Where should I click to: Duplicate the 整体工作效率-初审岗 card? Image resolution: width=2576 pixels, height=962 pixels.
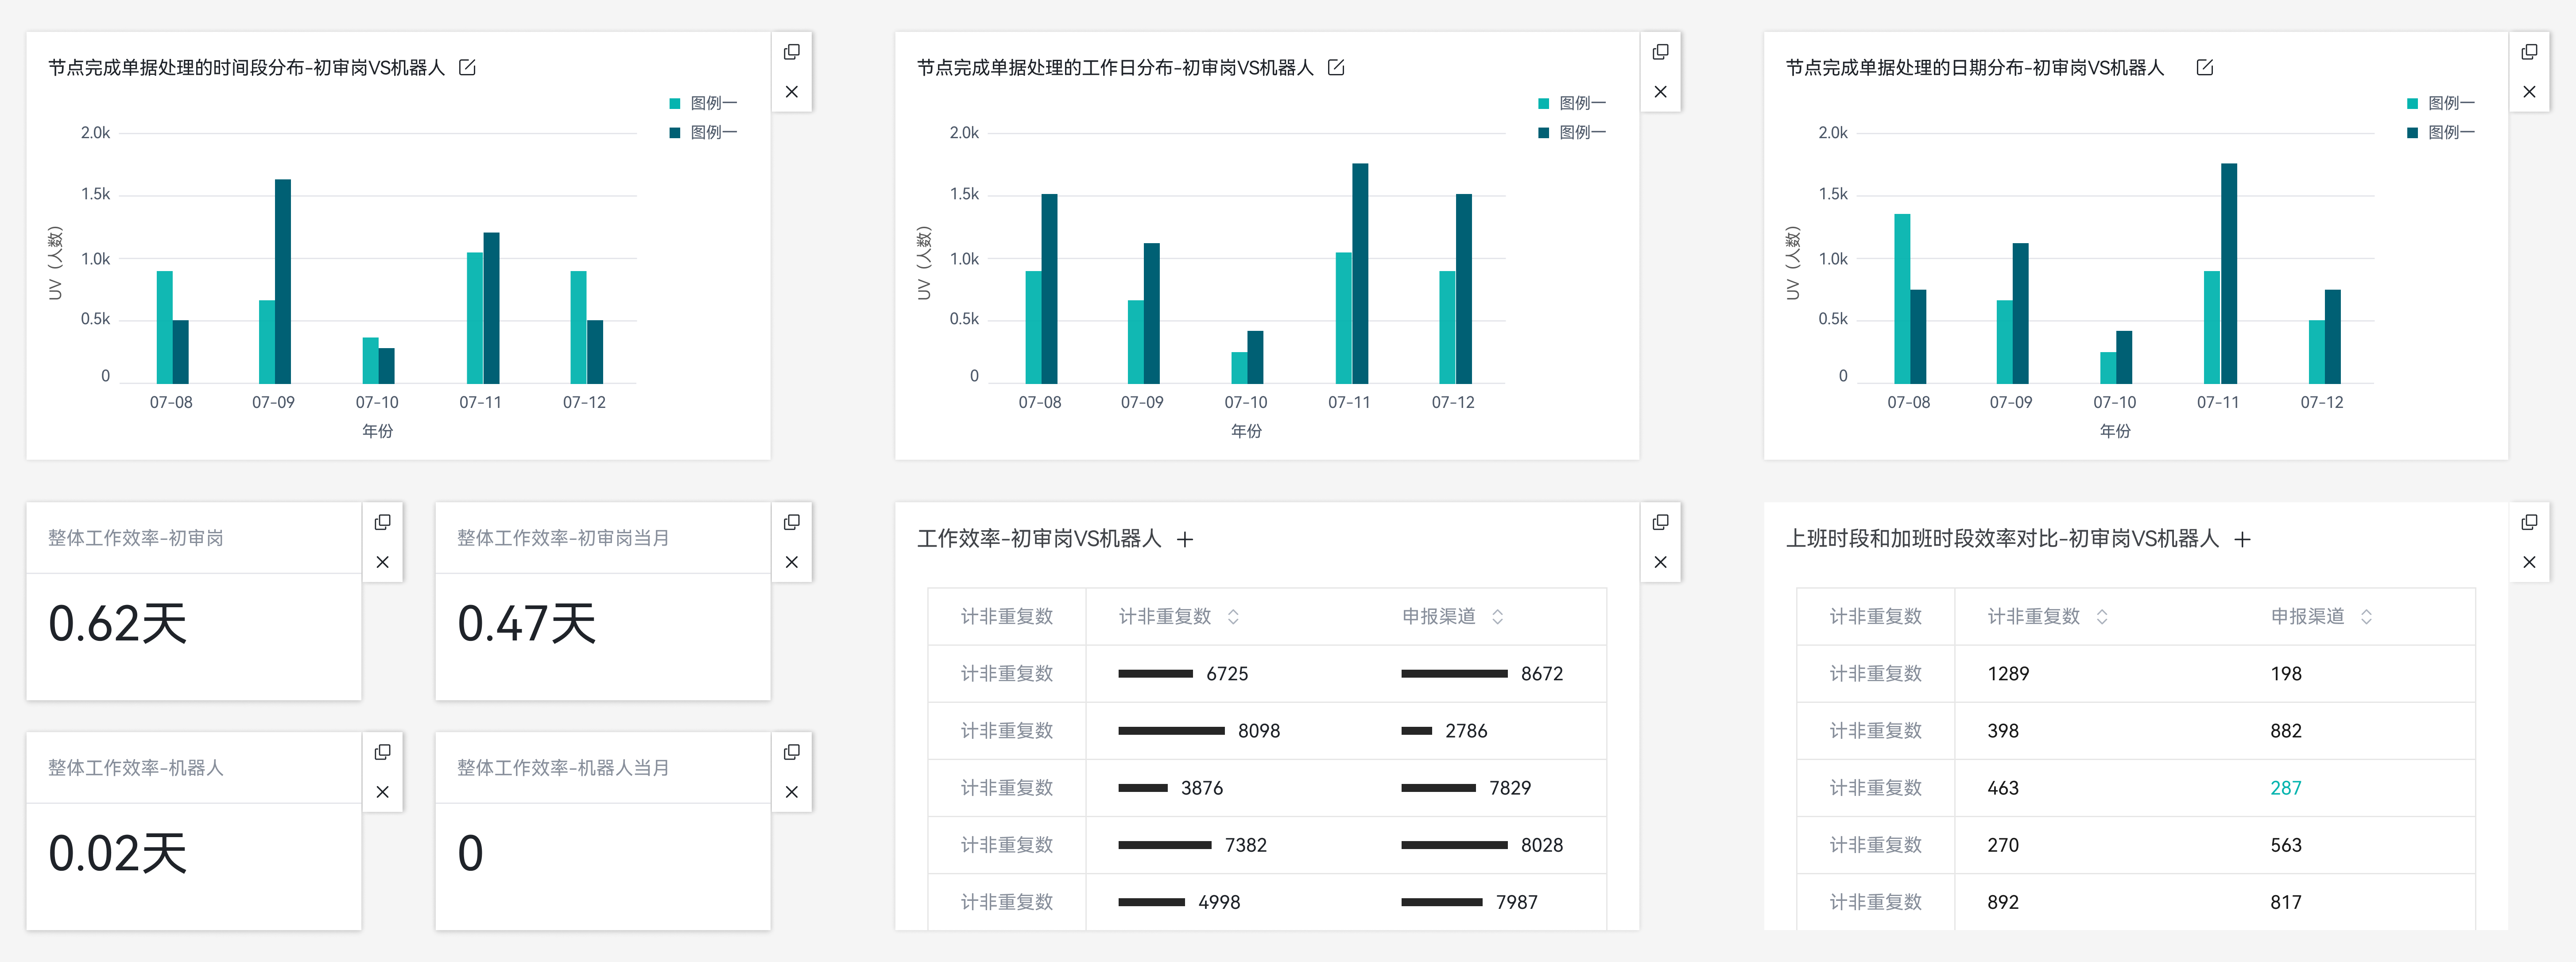click(382, 522)
